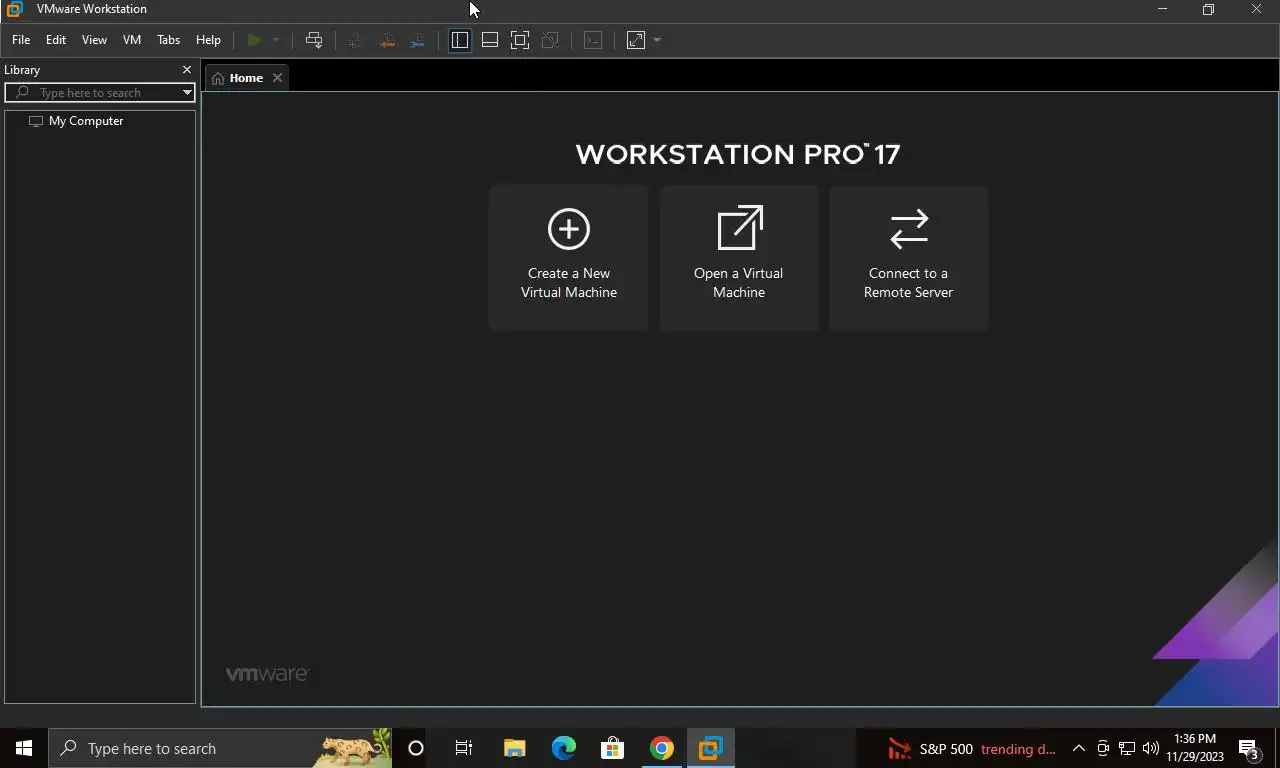Screen dimensions: 1280x768
Task: Show hidden system tray icons
Action: pos(1078,748)
